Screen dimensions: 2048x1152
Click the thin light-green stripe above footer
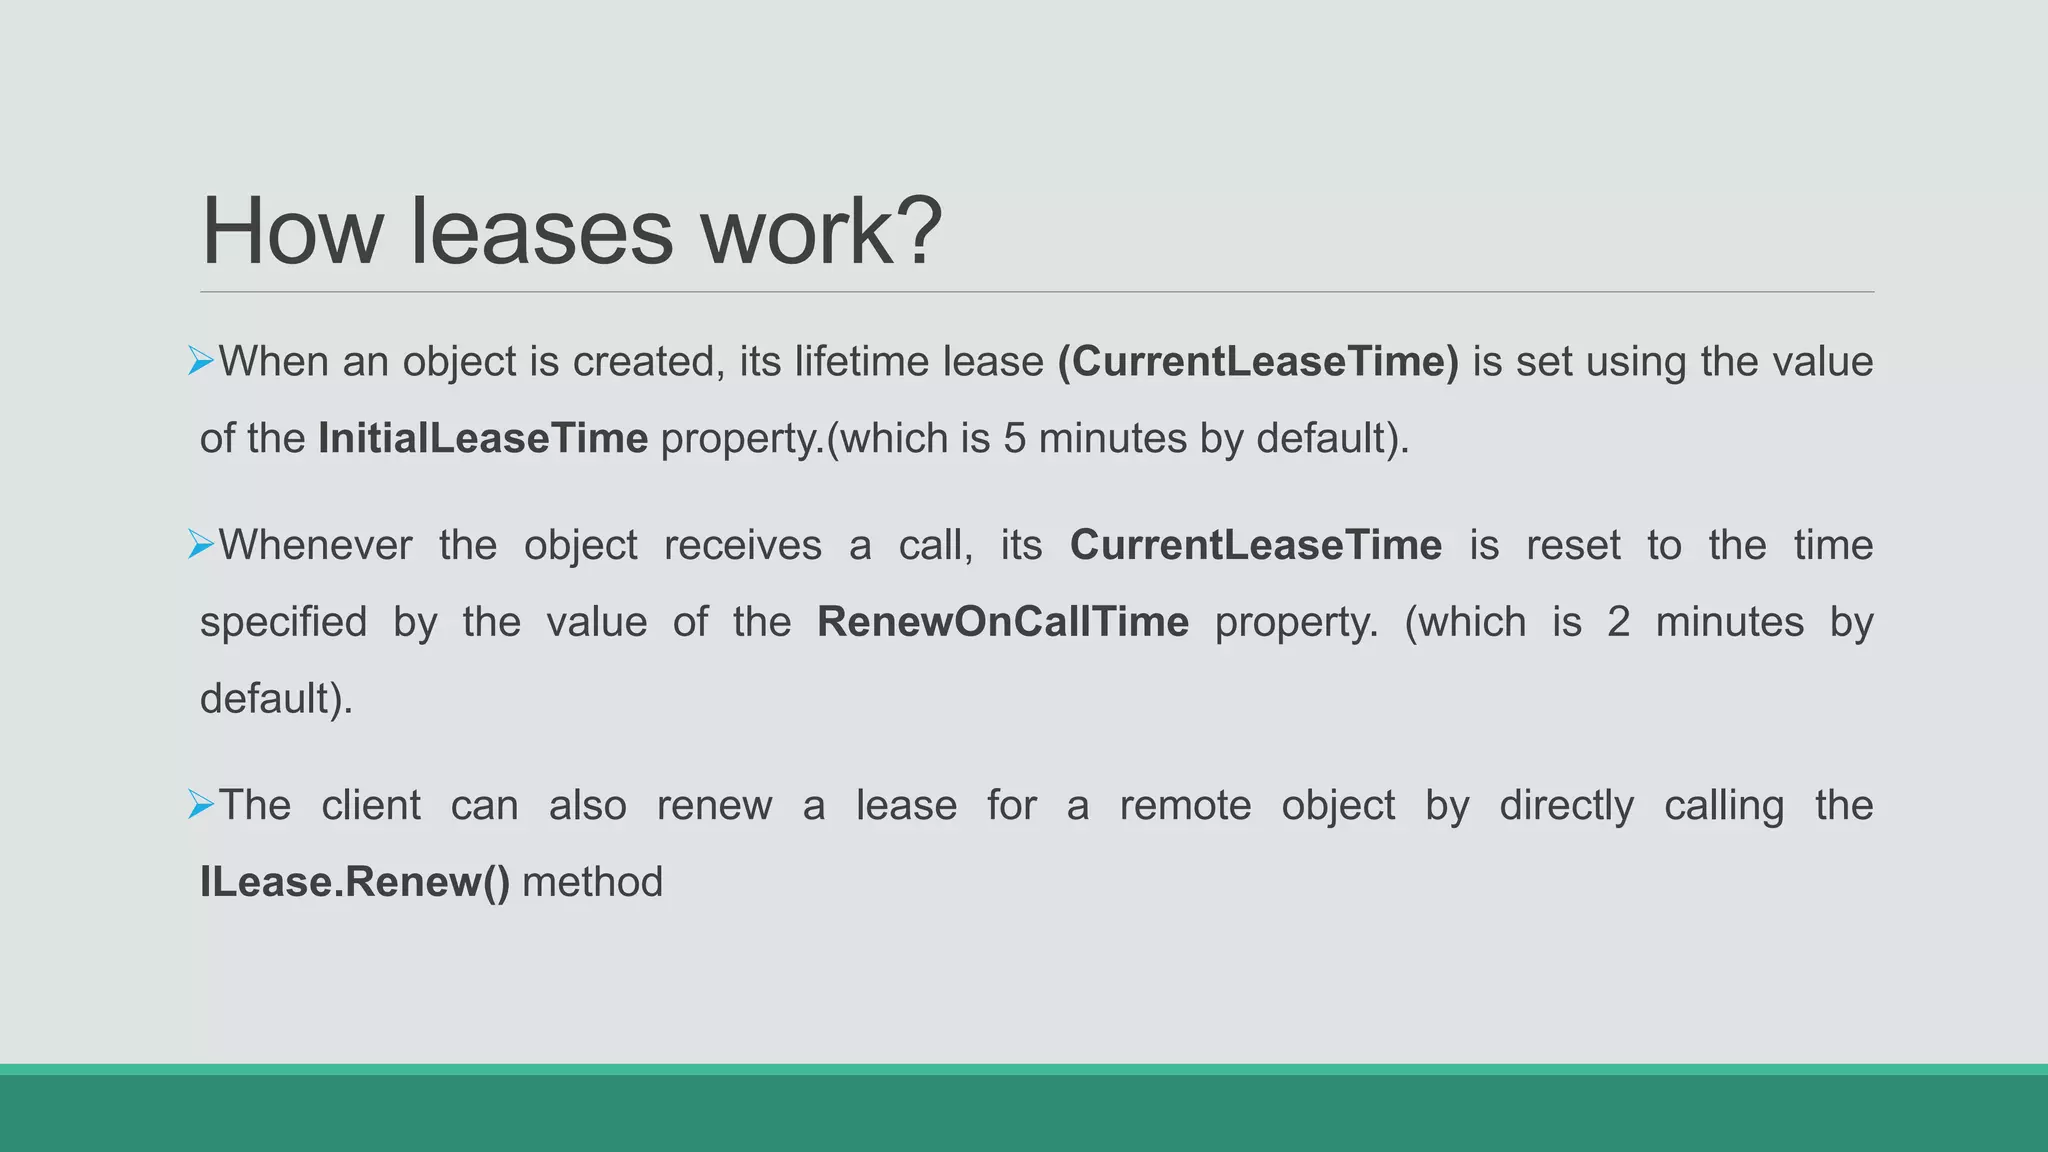click(x=1024, y=1069)
